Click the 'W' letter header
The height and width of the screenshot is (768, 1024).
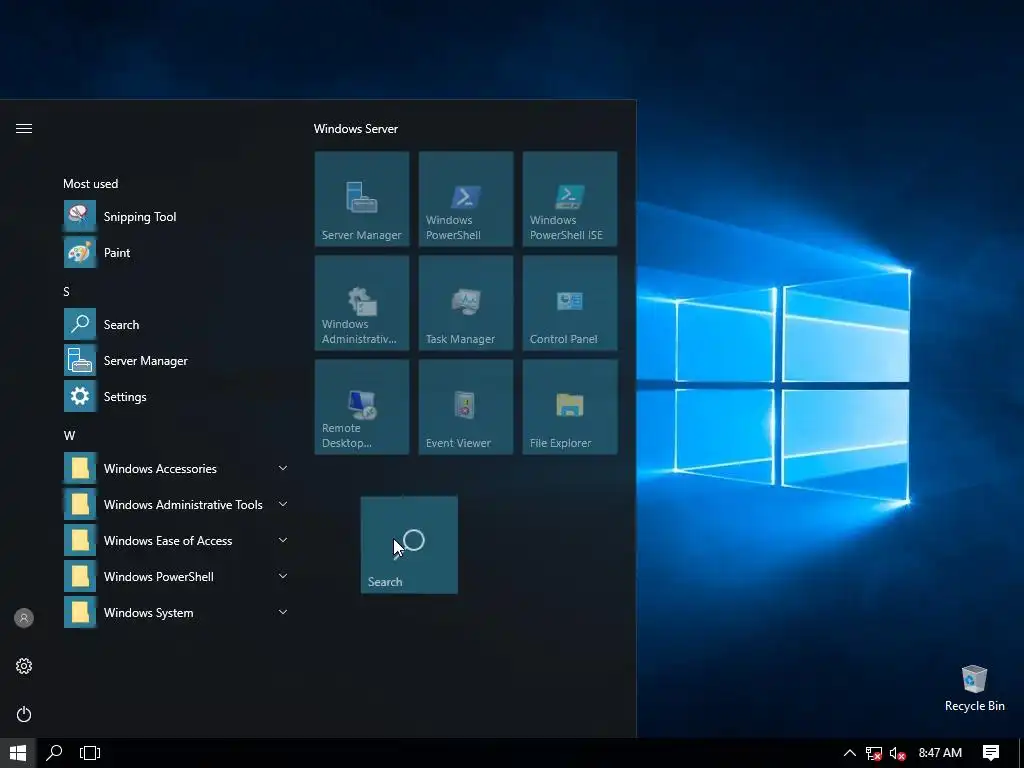(69, 436)
